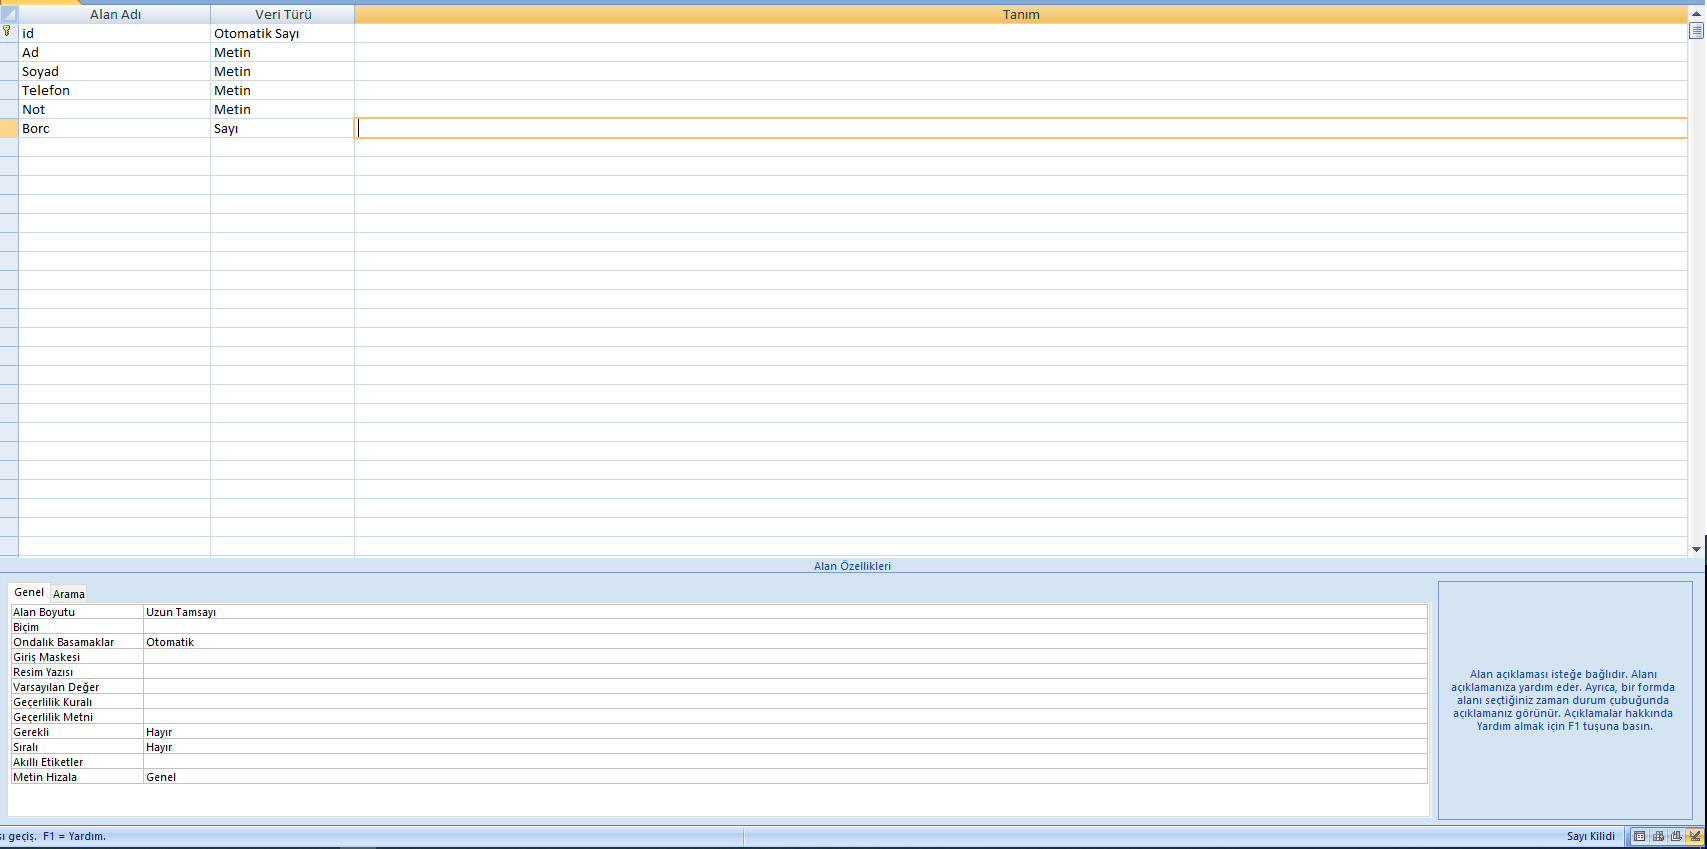
Task: Select the id field name cell
Action: [114, 33]
